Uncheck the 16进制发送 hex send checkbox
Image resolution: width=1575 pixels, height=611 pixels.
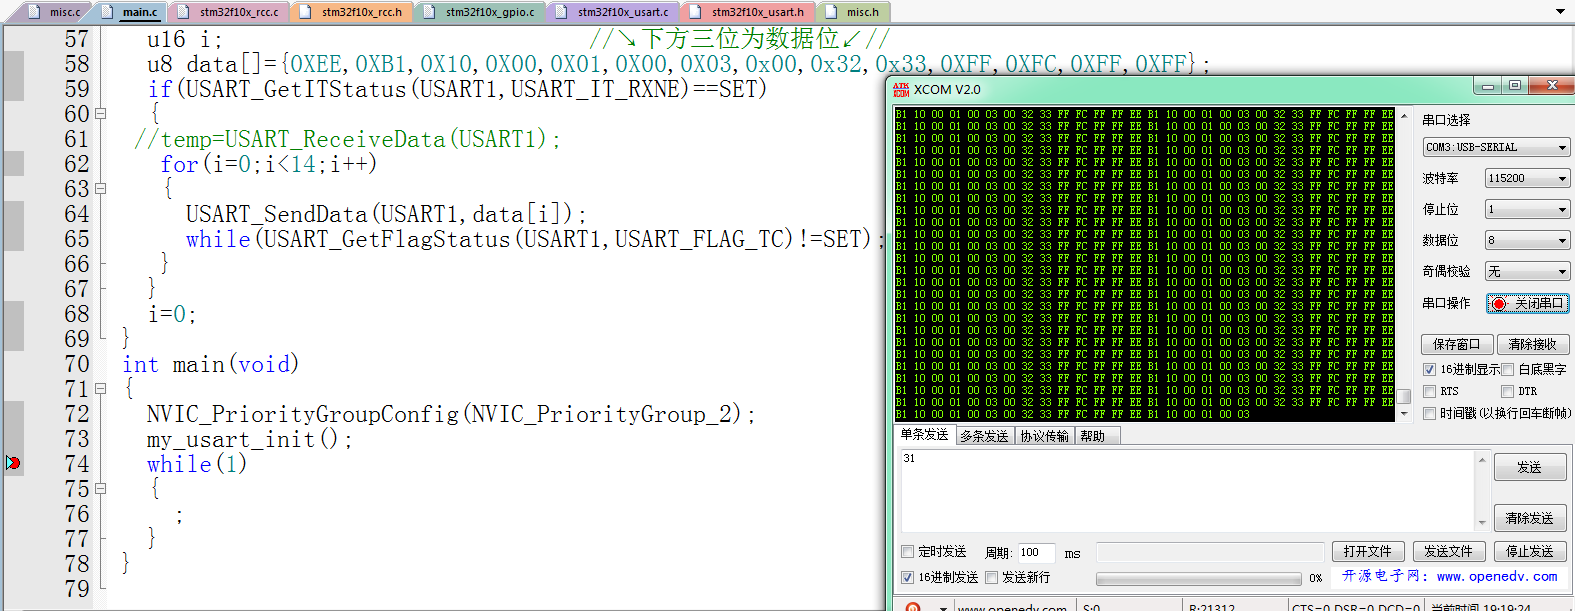(907, 578)
